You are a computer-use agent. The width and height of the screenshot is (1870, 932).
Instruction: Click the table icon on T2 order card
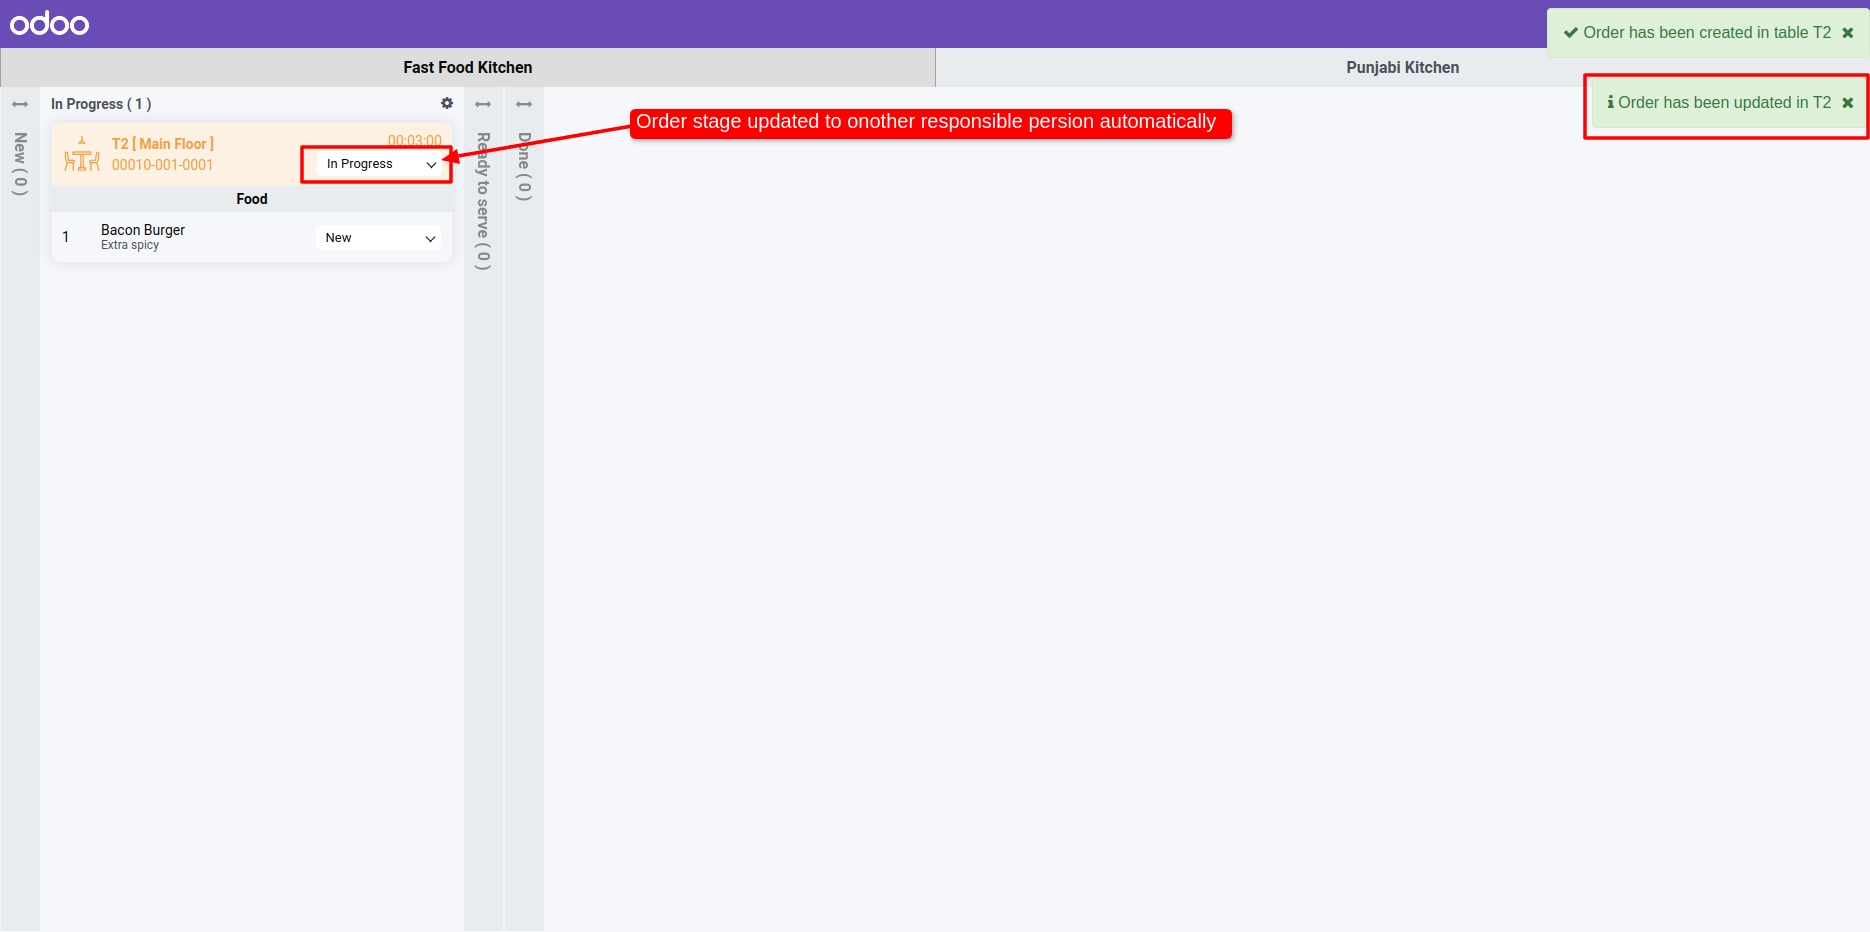pyautogui.click(x=82, y=155)
